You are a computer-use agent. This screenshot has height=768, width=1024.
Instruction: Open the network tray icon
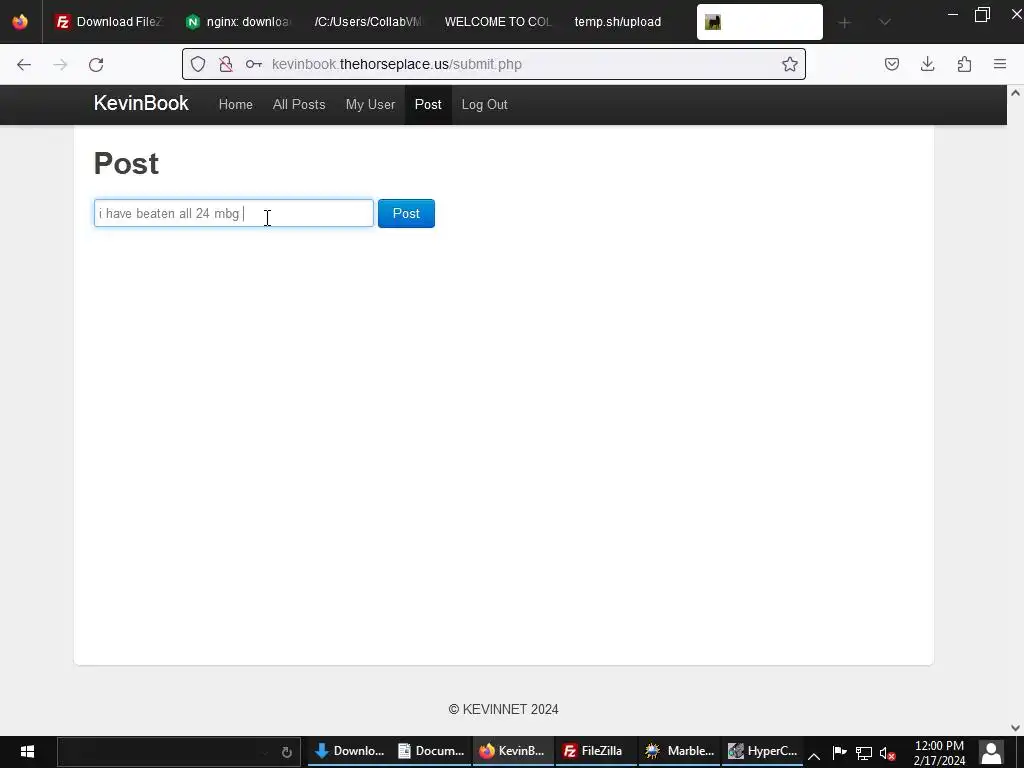point(863,754)
